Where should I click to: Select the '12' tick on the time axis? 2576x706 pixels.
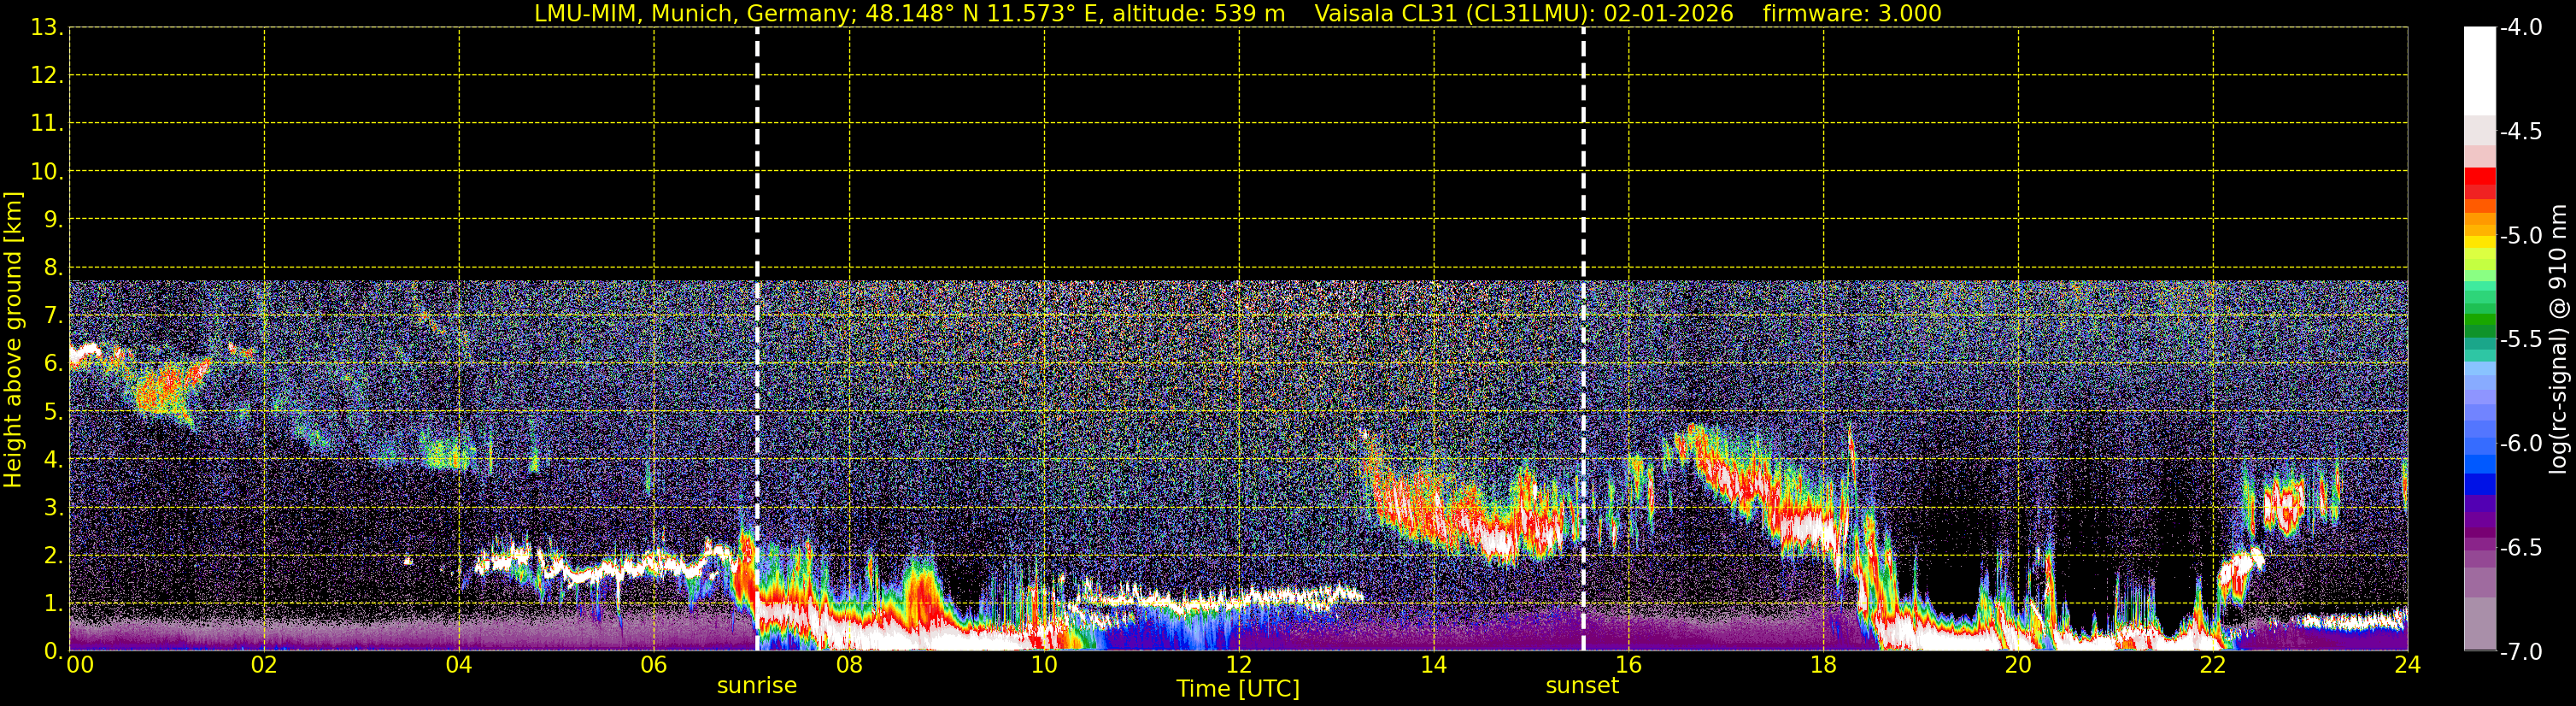pyautogui.click(x=1238, y=666)
